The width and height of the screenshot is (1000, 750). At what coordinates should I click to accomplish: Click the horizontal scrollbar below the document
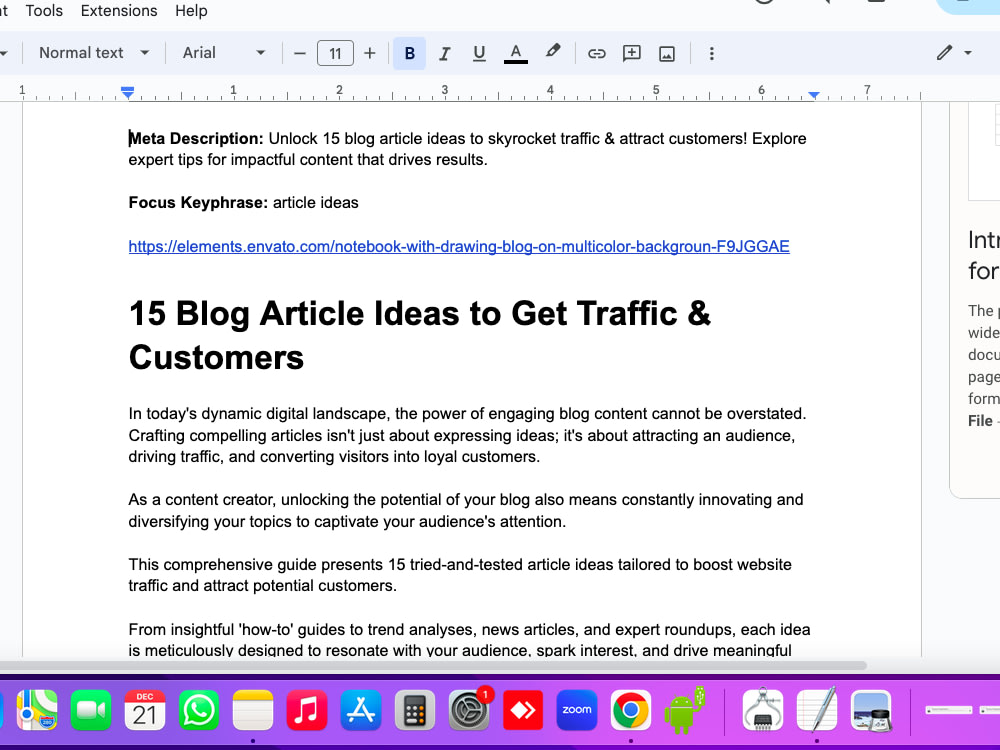[x=434, y=665]
